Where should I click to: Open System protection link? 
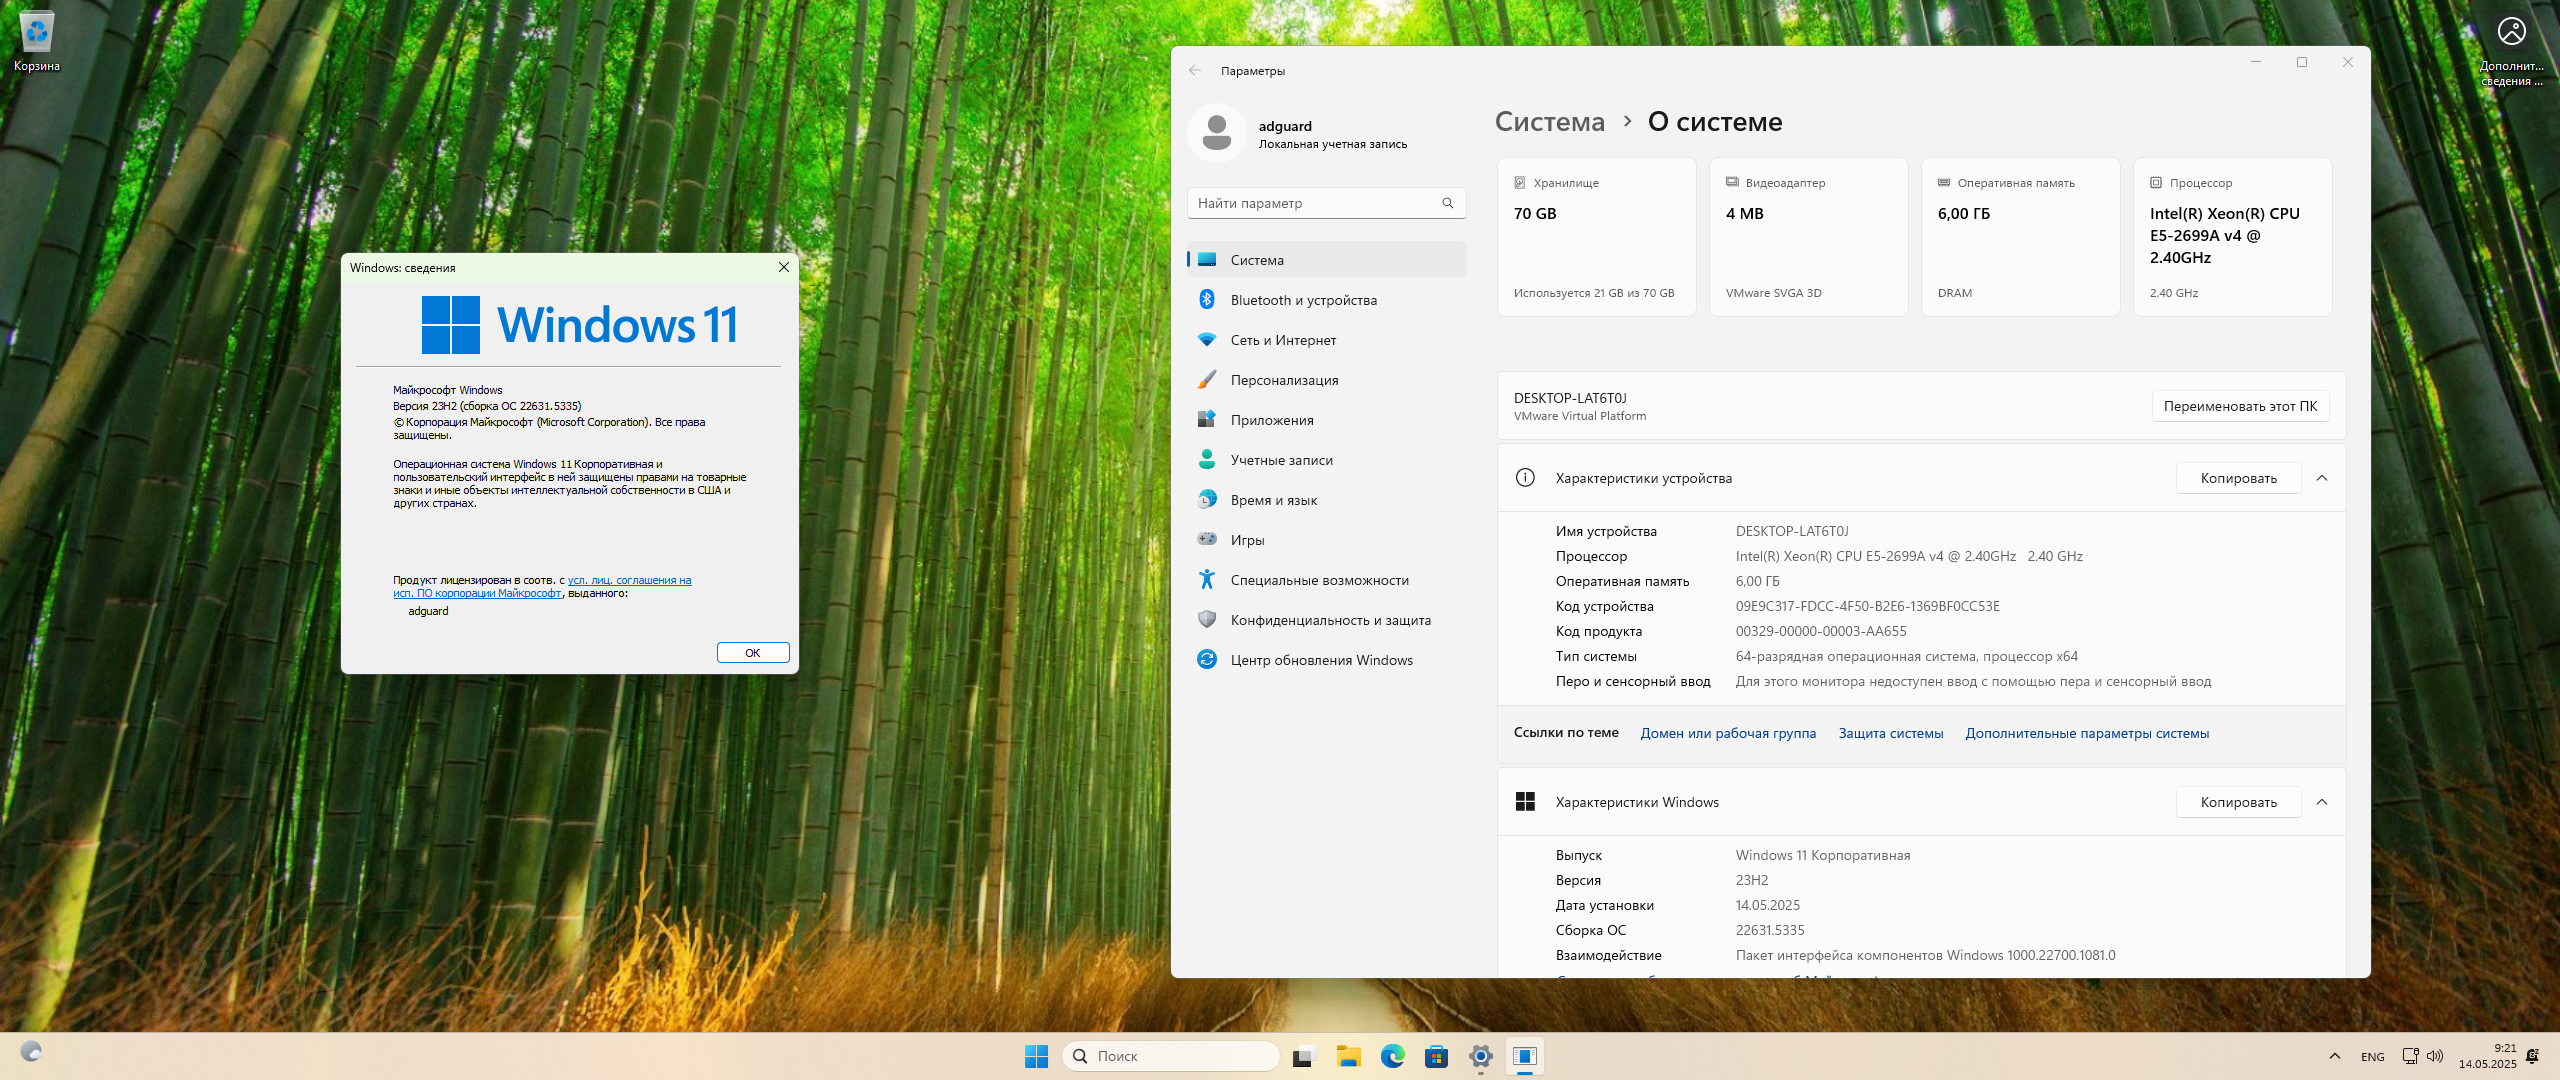tap(1890, 733)
